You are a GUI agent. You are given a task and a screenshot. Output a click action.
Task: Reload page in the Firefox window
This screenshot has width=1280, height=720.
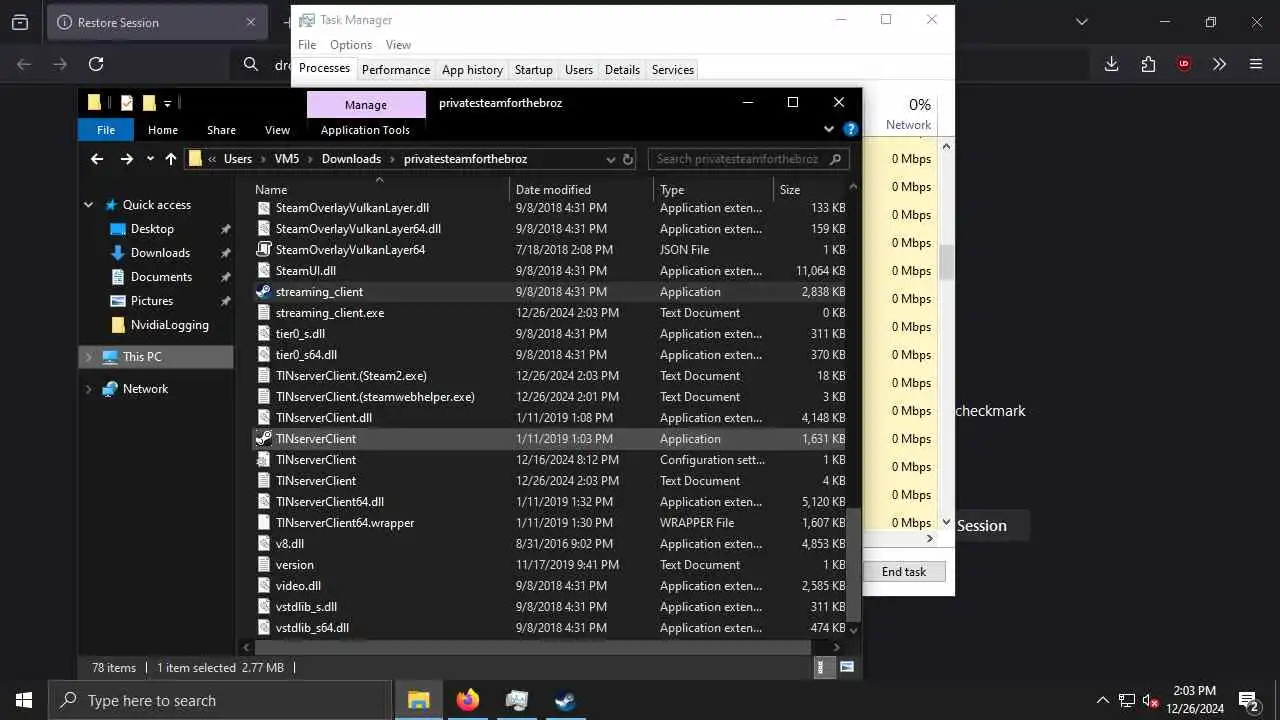pos(96,64)
